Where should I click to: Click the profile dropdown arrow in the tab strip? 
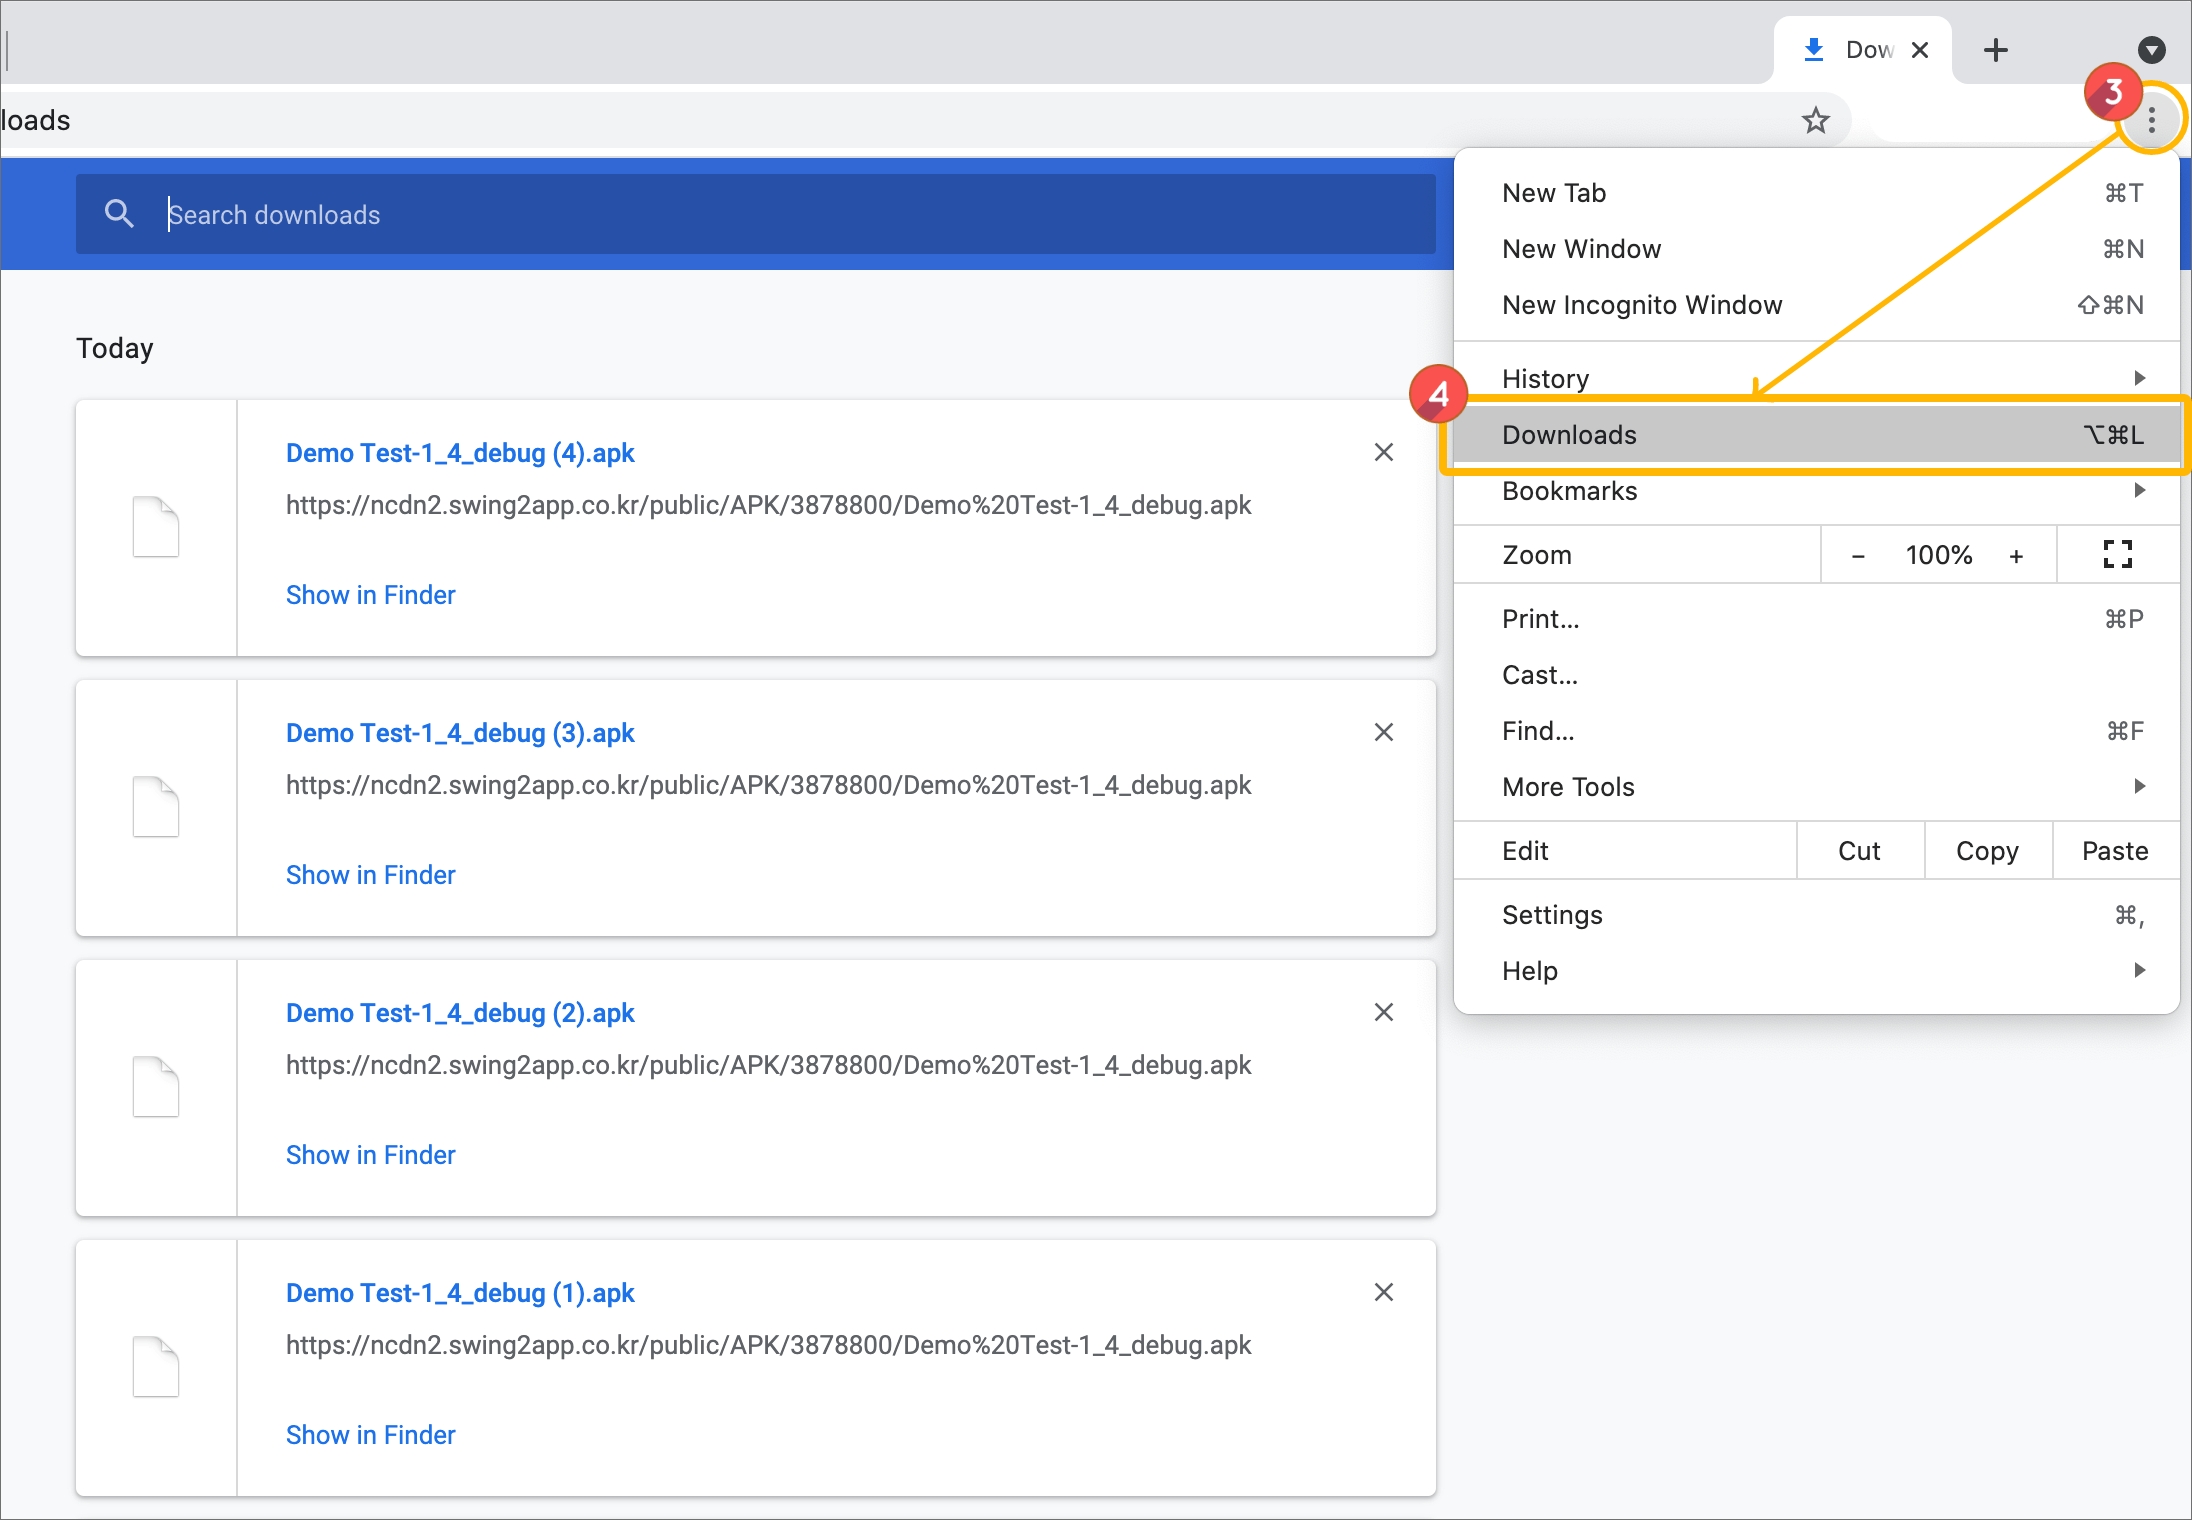(x=2151, y=50)
